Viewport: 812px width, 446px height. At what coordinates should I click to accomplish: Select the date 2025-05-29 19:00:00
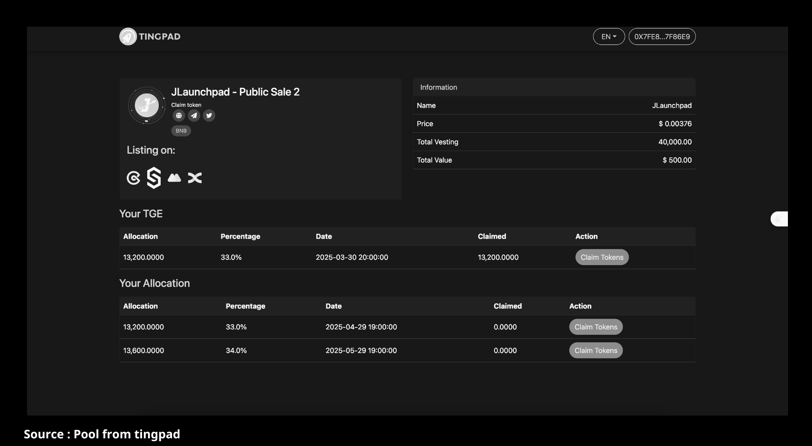[361, 351]
